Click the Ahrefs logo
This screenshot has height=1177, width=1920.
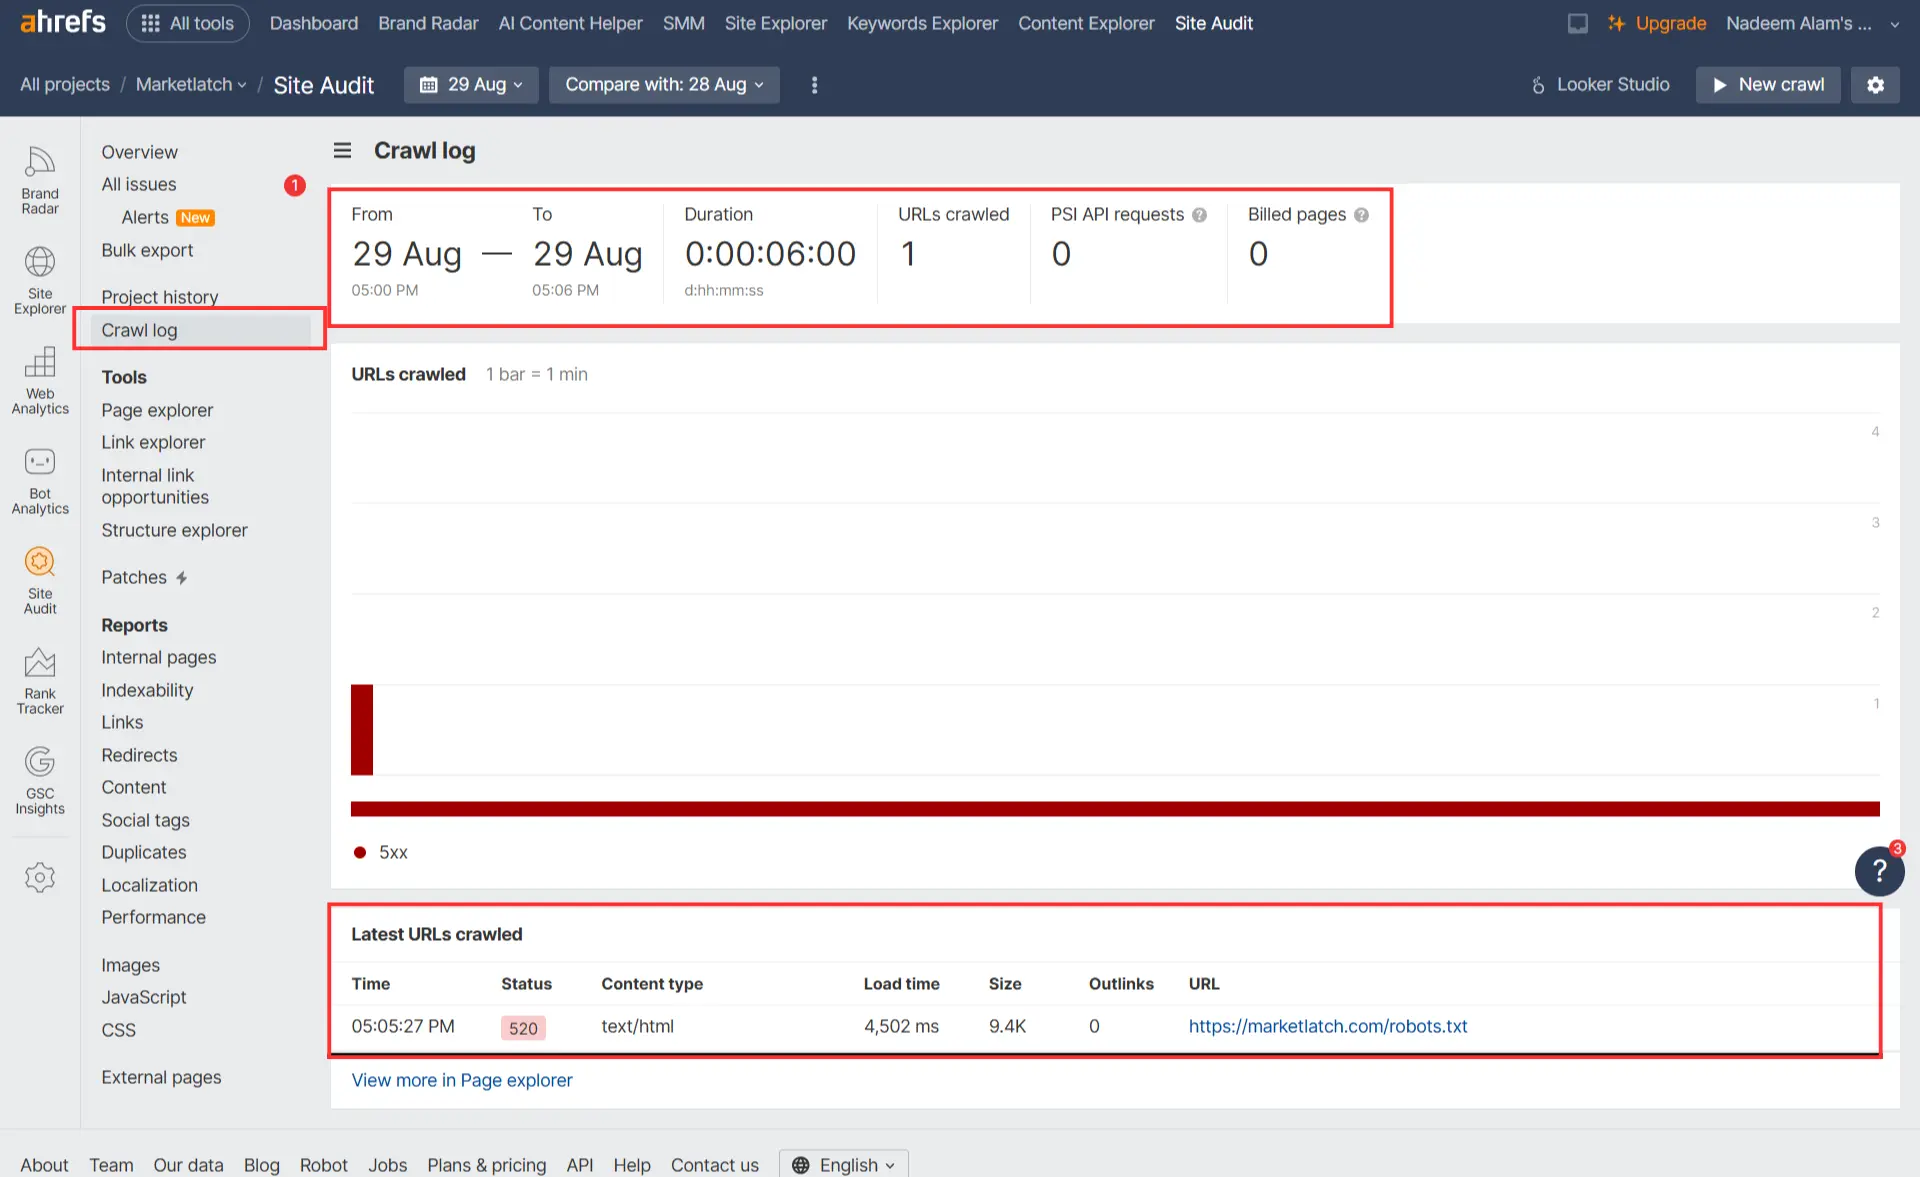pos(63,22)
